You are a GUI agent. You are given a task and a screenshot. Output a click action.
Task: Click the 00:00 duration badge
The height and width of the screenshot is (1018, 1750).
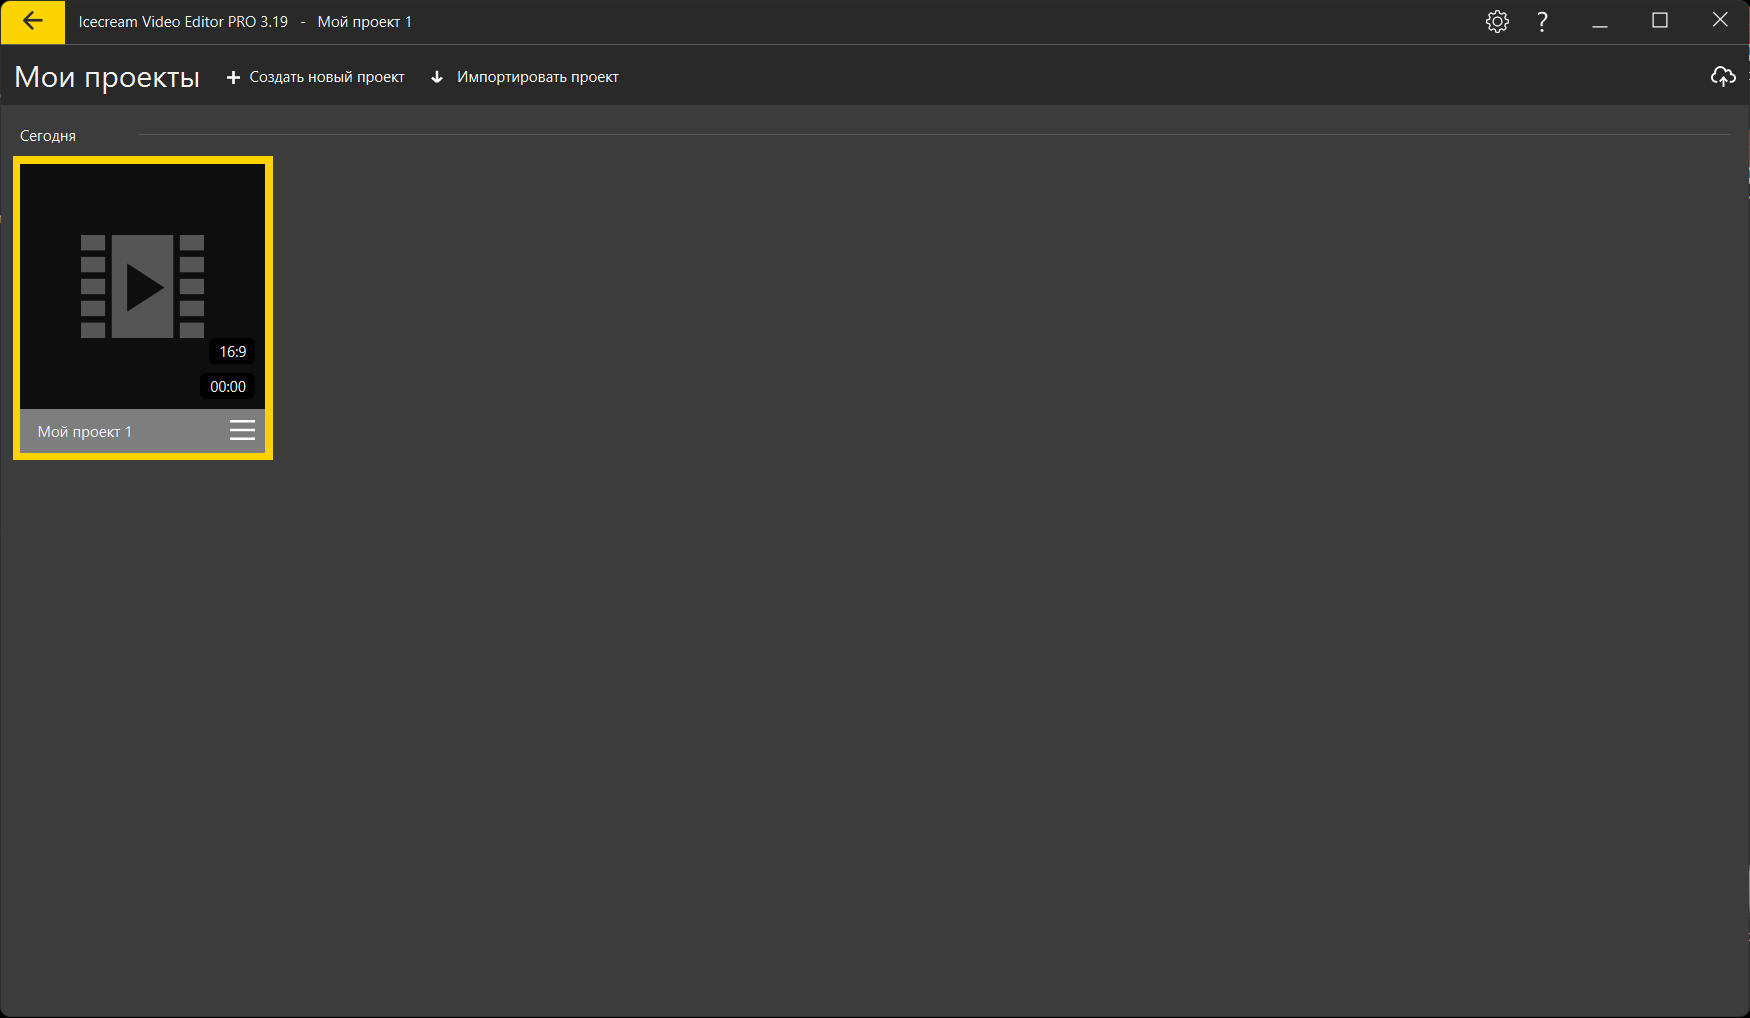[228, 387]
